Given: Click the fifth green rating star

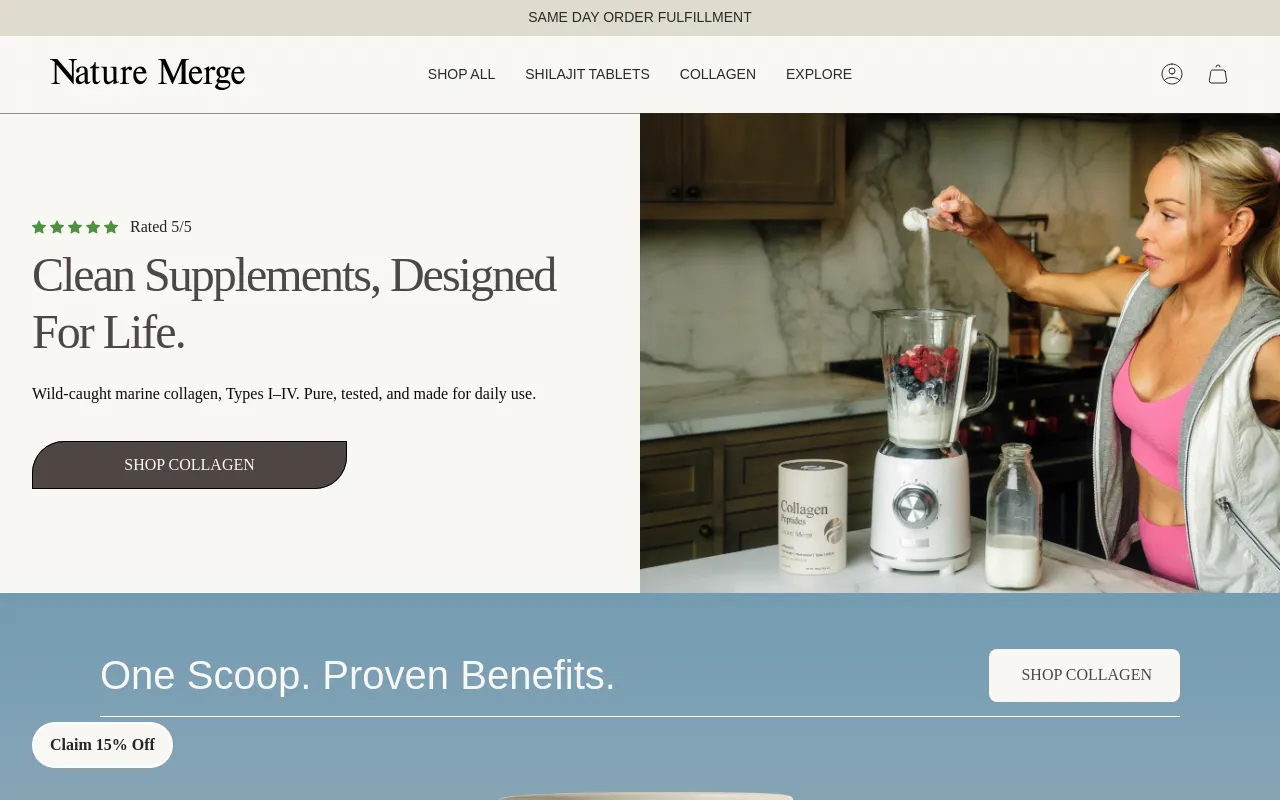Looking at the screenshot, I should 111,227.
